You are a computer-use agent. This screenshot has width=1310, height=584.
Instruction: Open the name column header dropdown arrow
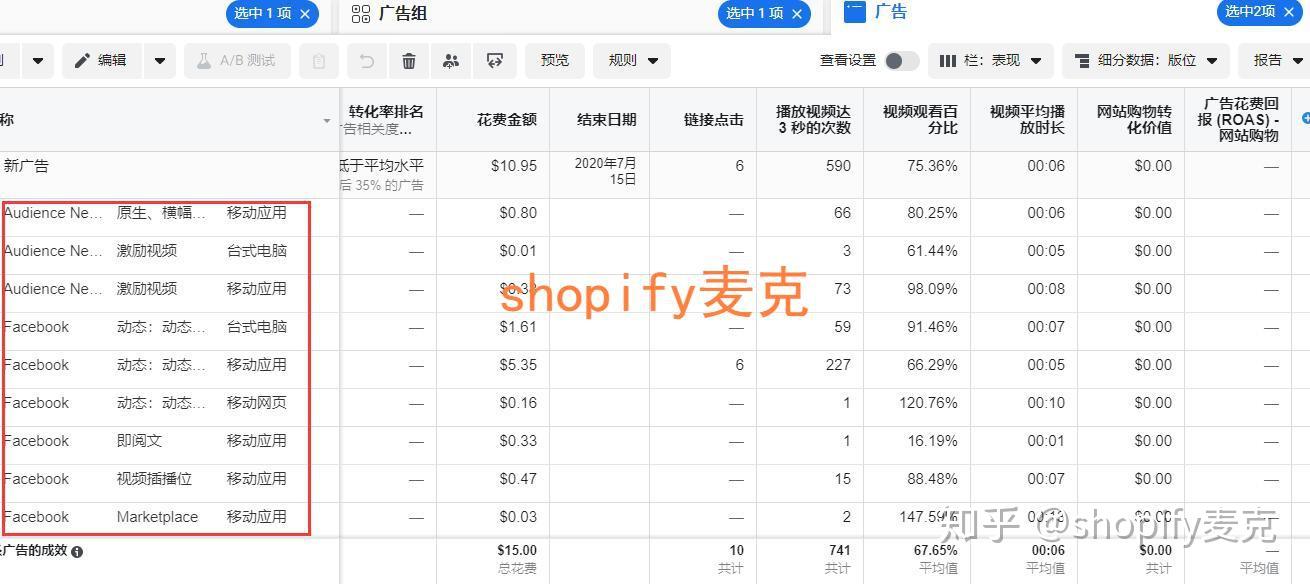click(327, 121)
